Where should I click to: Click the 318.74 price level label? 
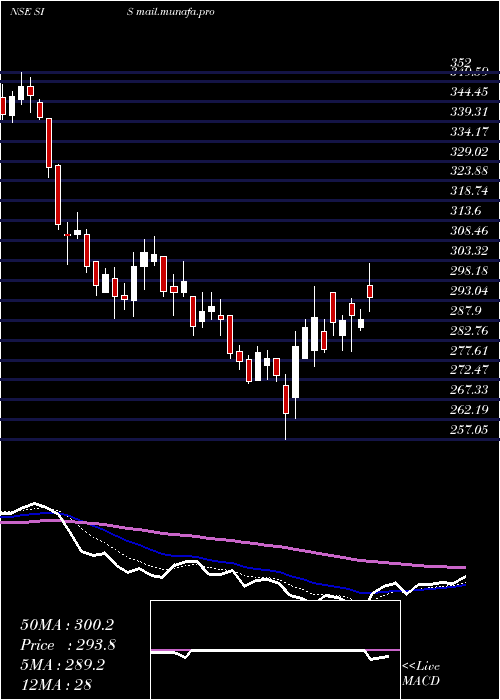click(x=469, y=192)
